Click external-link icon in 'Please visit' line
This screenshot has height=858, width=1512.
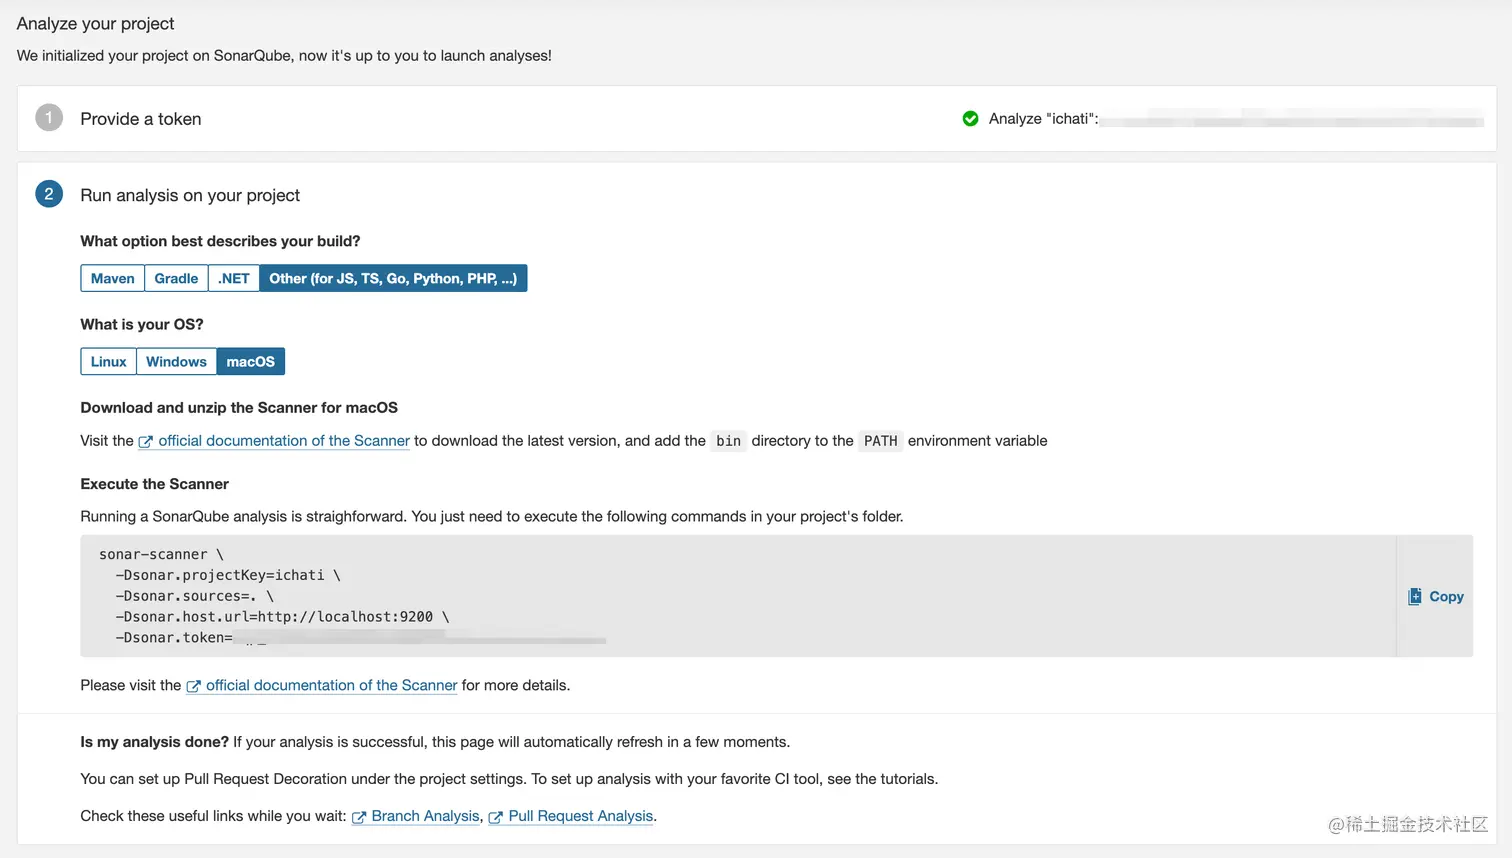pos(194,686)
